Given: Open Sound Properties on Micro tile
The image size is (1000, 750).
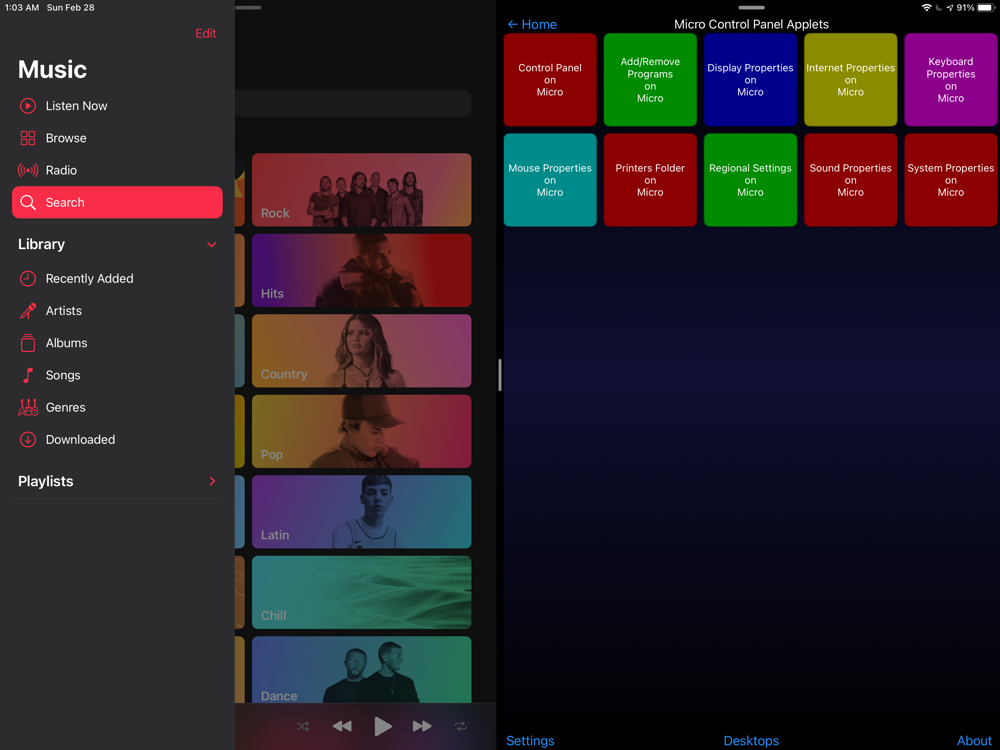Looking at the screenshot, I should click(850, 180).
